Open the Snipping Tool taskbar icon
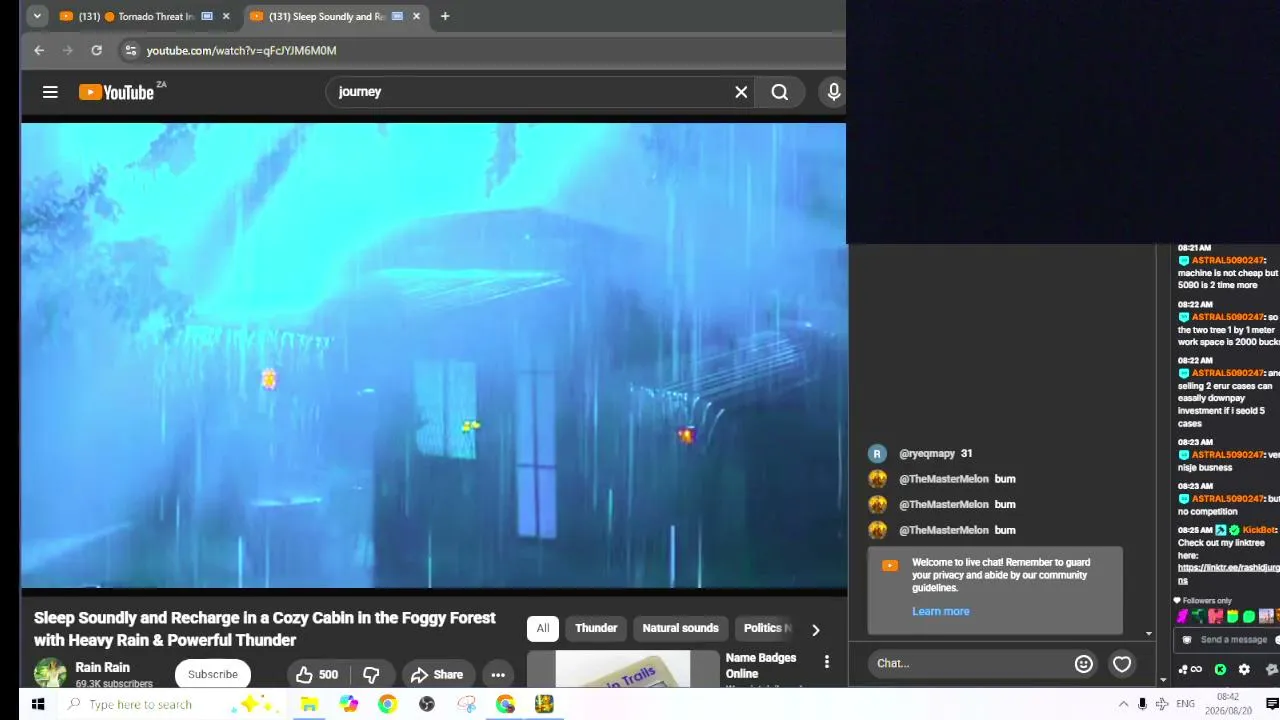 (x=466, y=704)
